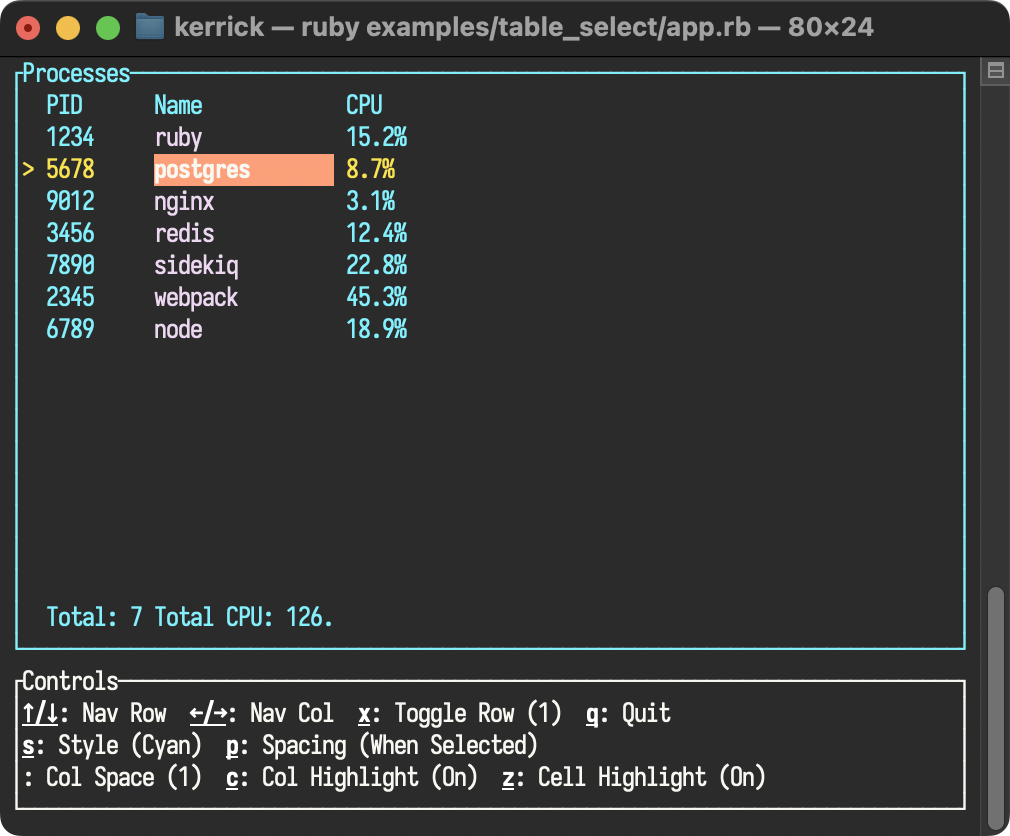
Task: Click CPU value 12.4%
Action: [x=376, y=233]
